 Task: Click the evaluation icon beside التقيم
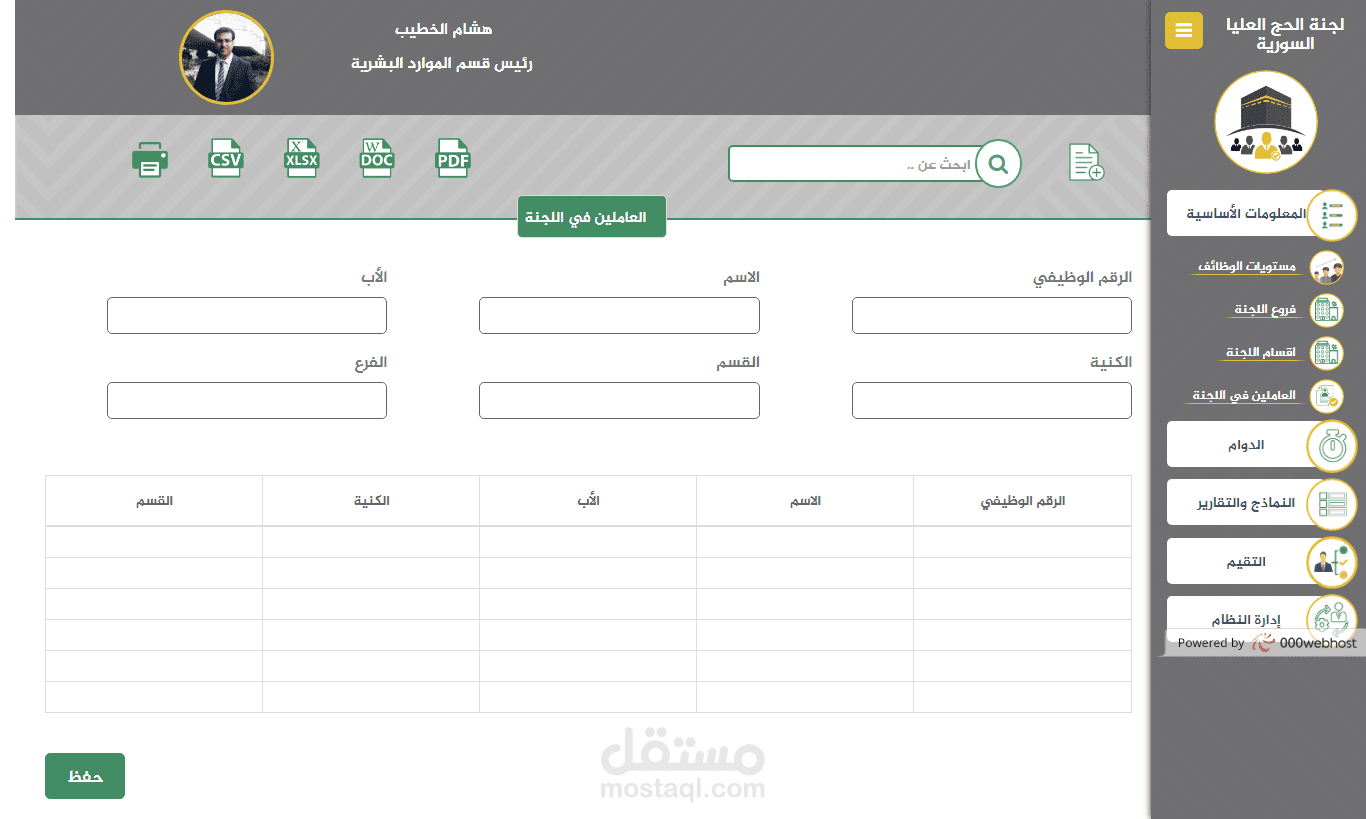pyautogui.click(x=1331, y=561)
